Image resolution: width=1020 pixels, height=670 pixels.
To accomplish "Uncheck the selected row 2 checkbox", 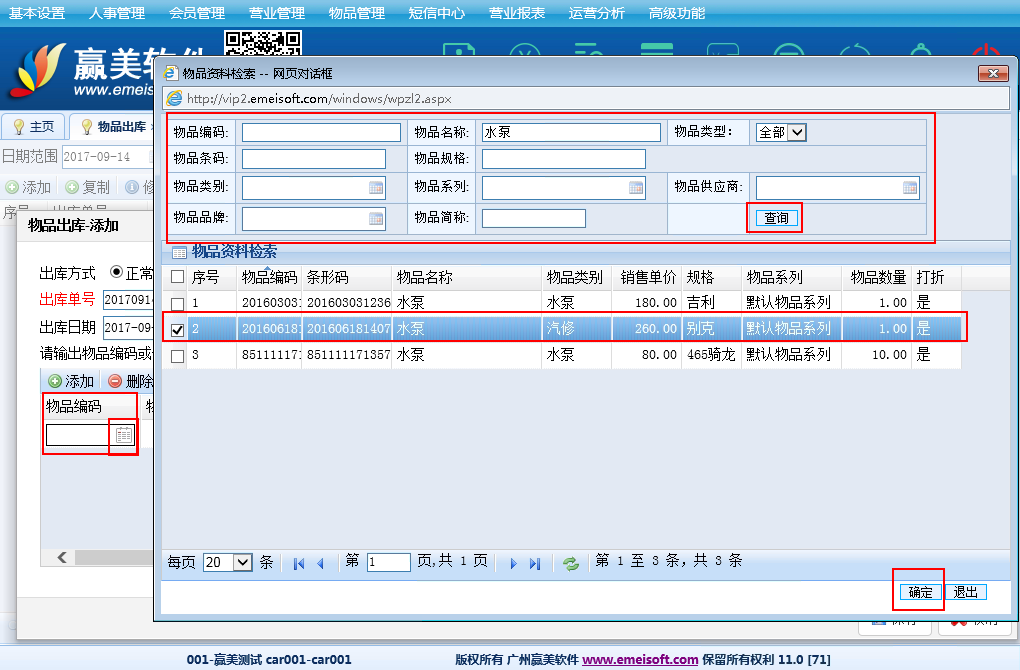I will click(177, 329).
